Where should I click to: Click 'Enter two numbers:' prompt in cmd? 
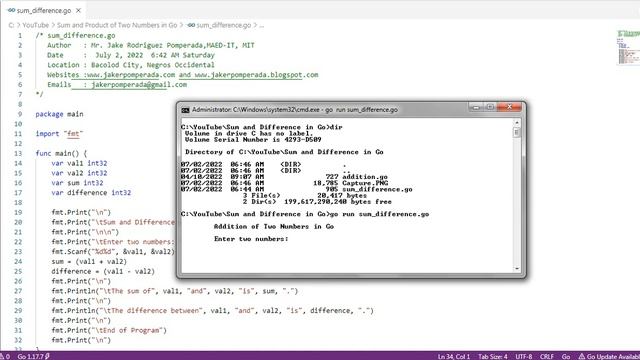pos(251,239)
